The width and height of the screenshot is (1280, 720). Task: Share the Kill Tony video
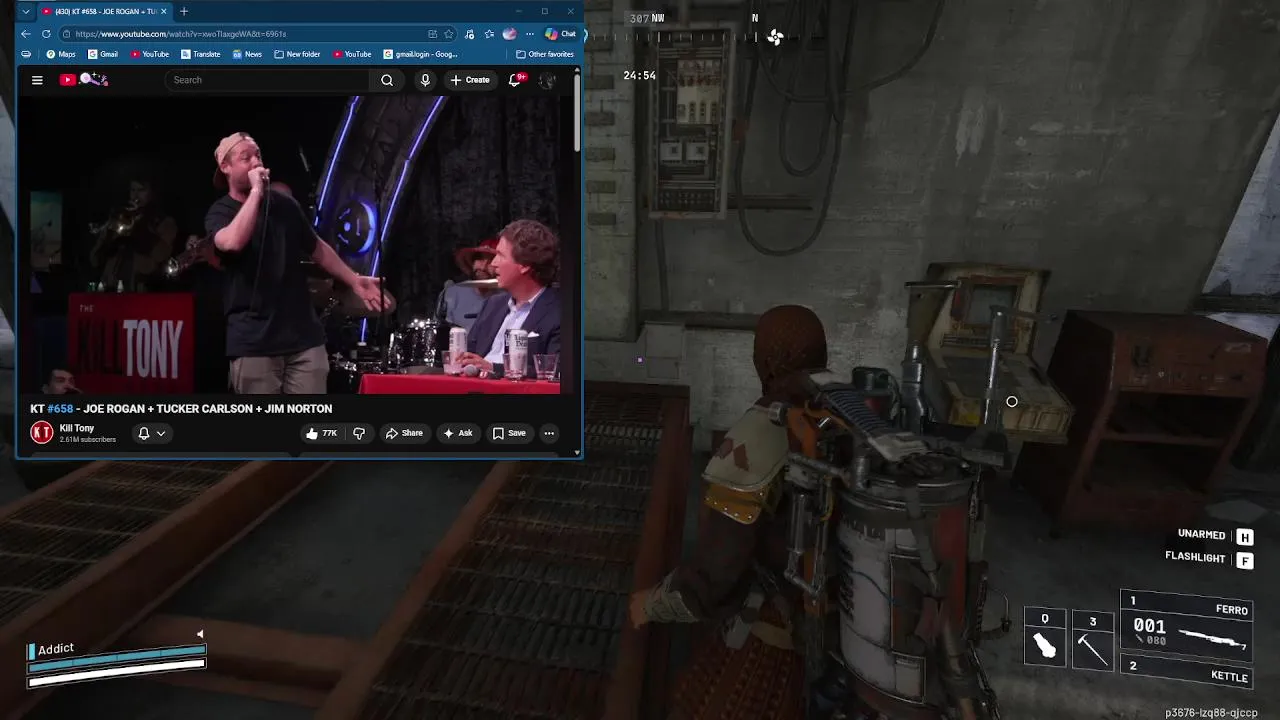[x=404, y=433]
